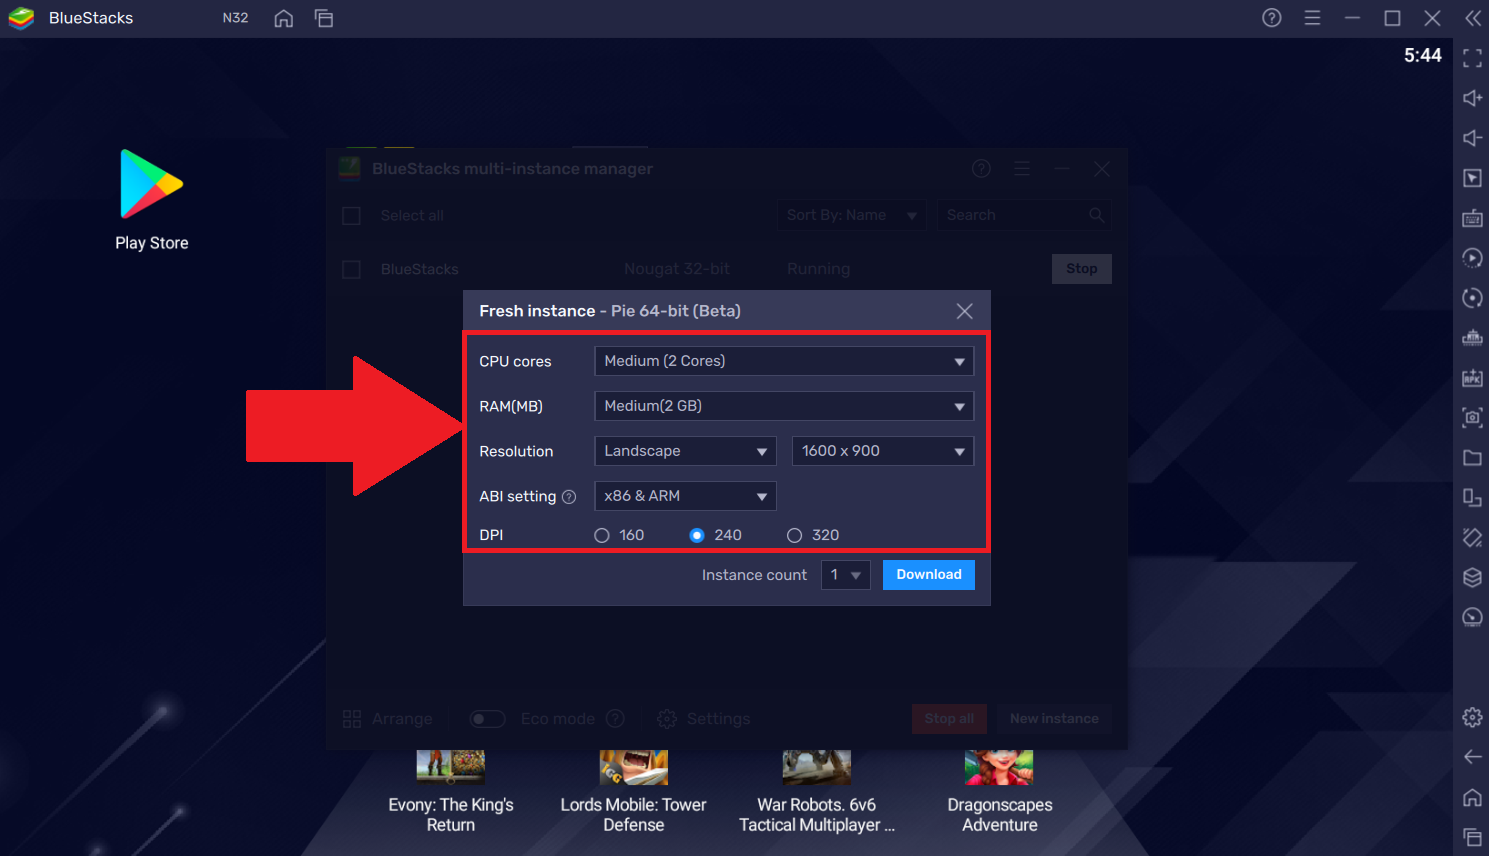
Task: Click the sidebar Android home icon
Action: [x=1472, y=797]
